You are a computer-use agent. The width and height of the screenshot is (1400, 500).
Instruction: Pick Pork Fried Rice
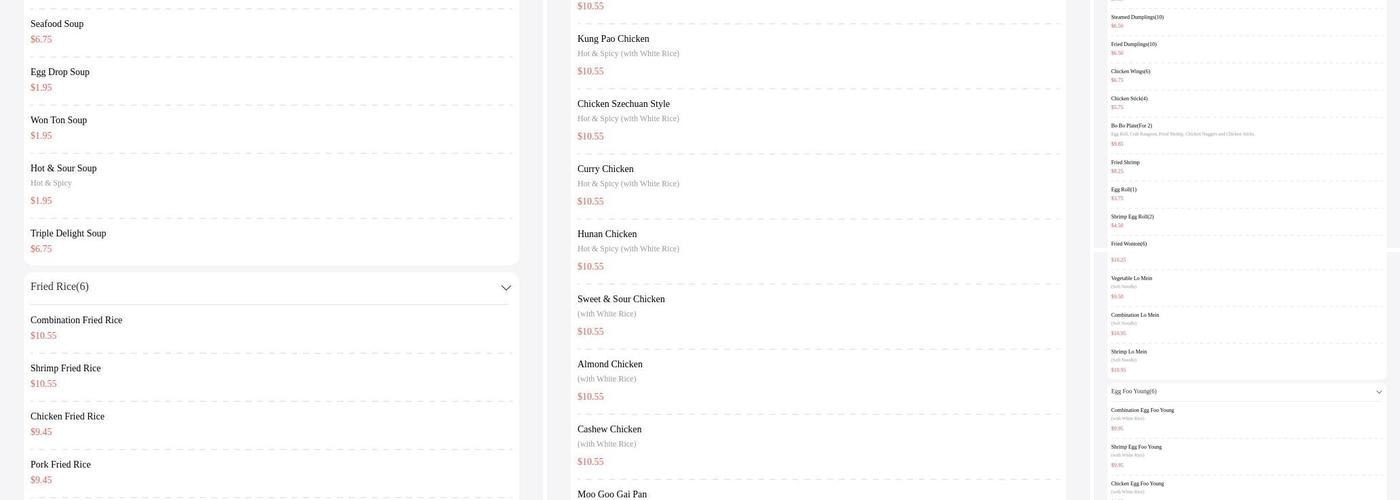271,472
